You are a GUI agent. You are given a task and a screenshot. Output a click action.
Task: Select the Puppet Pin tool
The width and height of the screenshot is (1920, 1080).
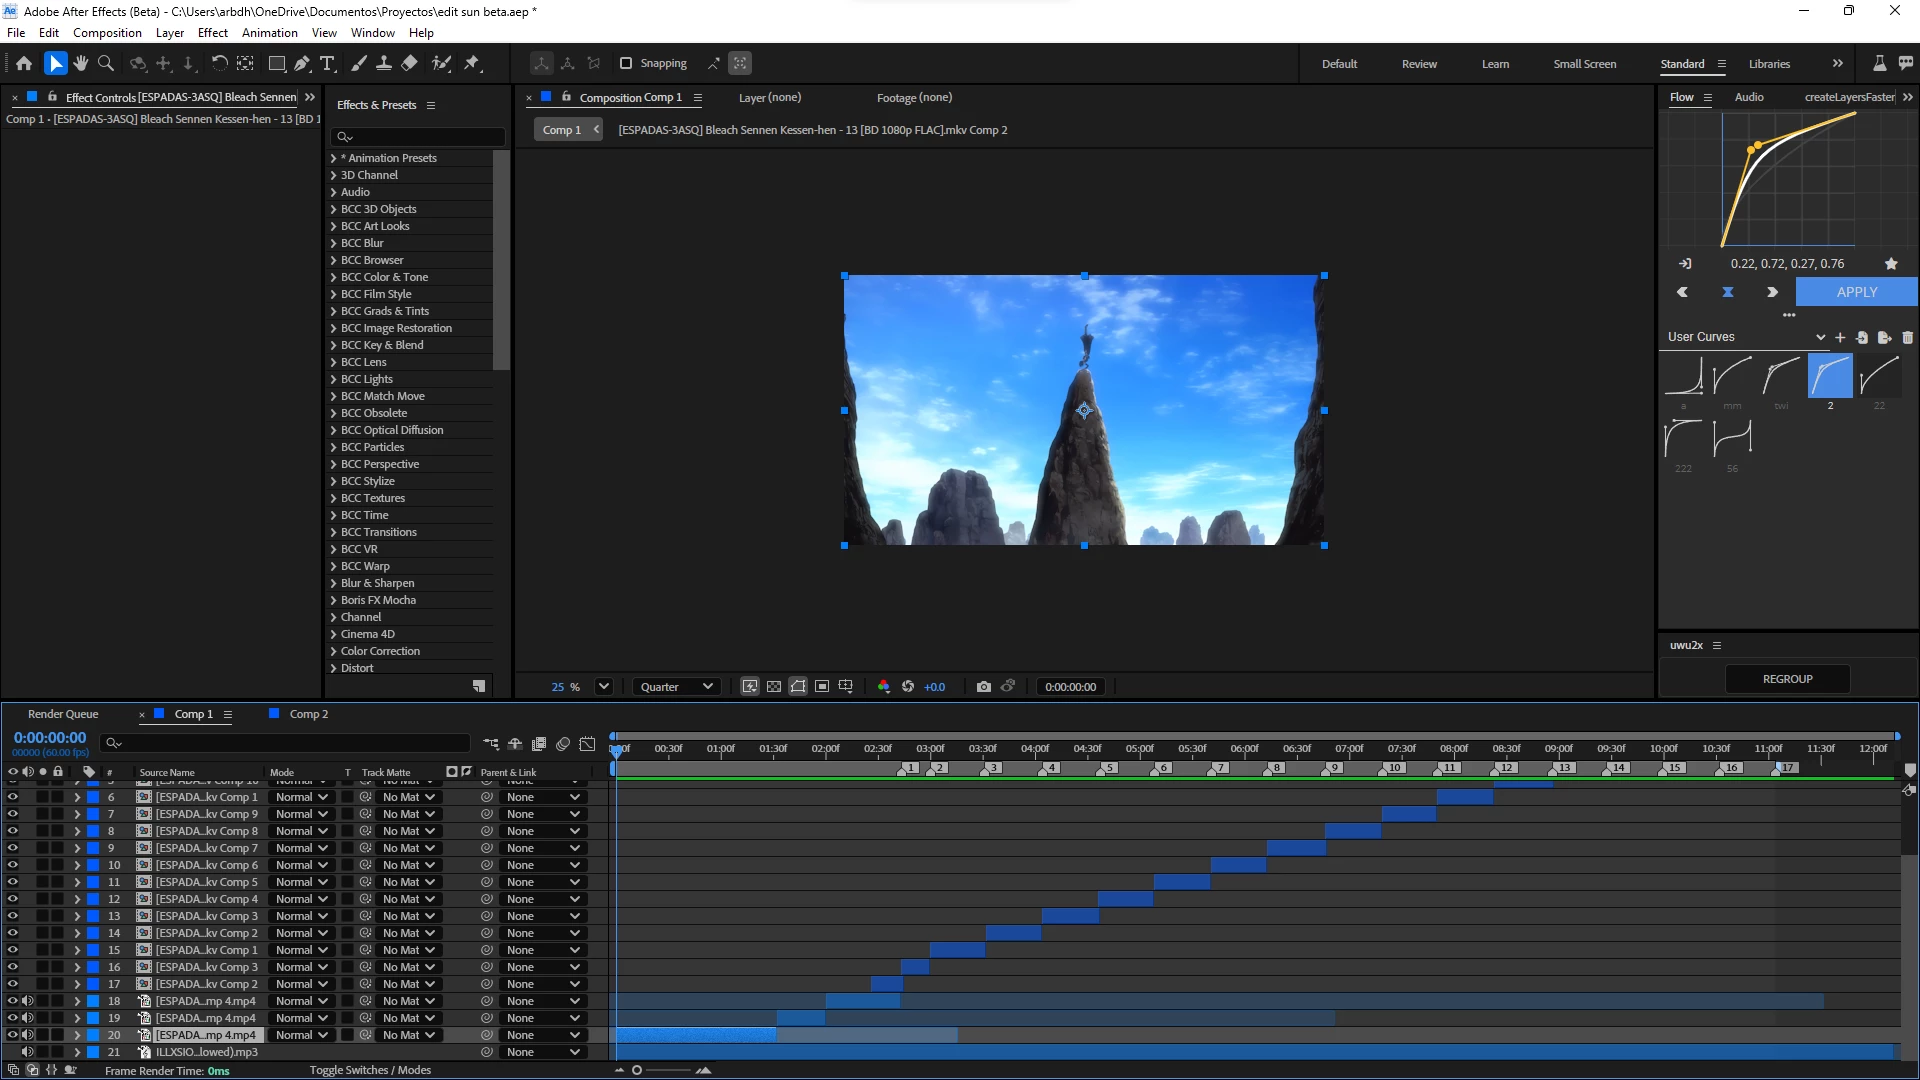pyautogui.click(x=473, y=63)
